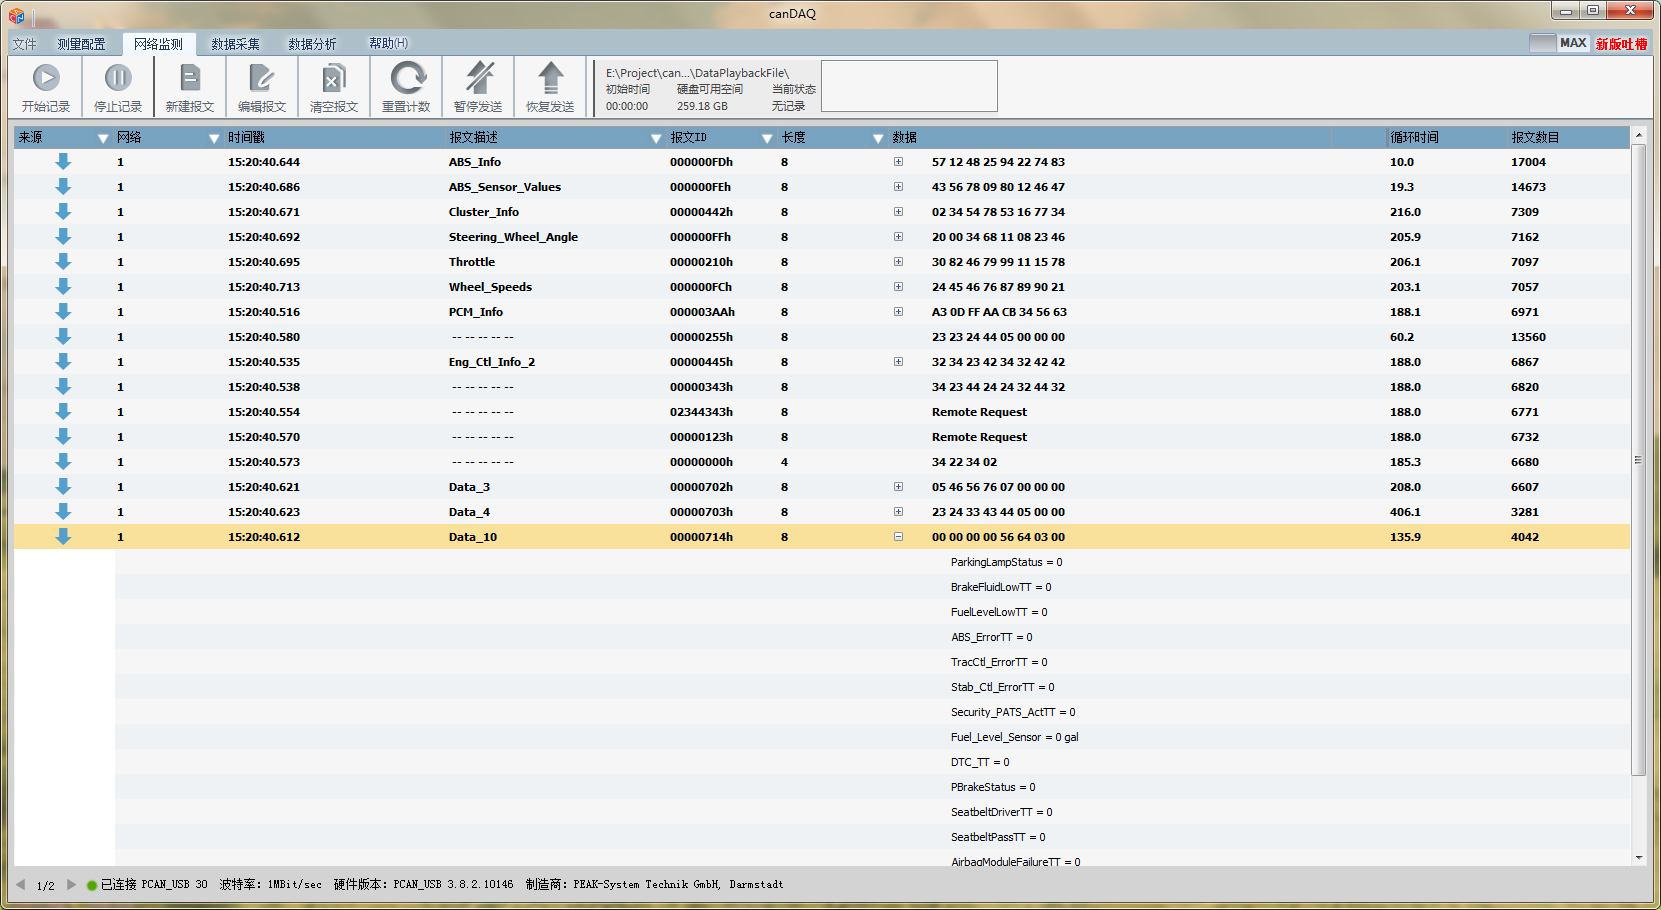Click the vertical scrollbar down arrow

click(x=1638, y=857)
